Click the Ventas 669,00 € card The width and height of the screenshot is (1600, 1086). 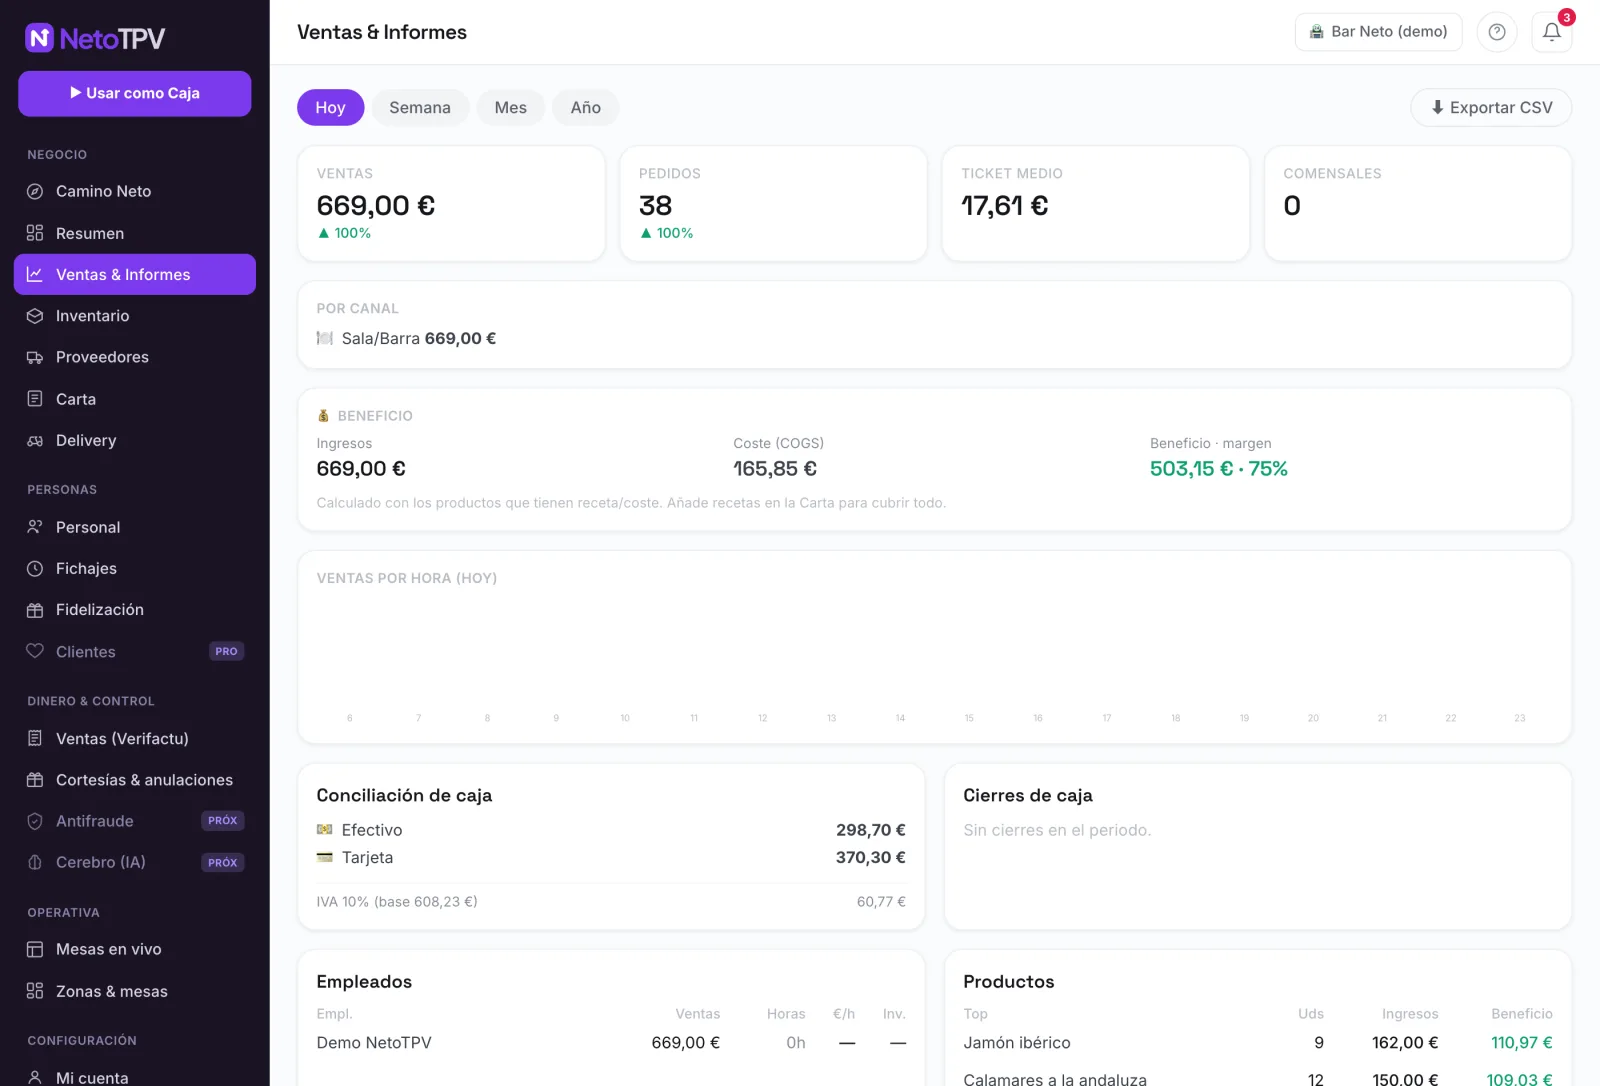tap(451, 204)
